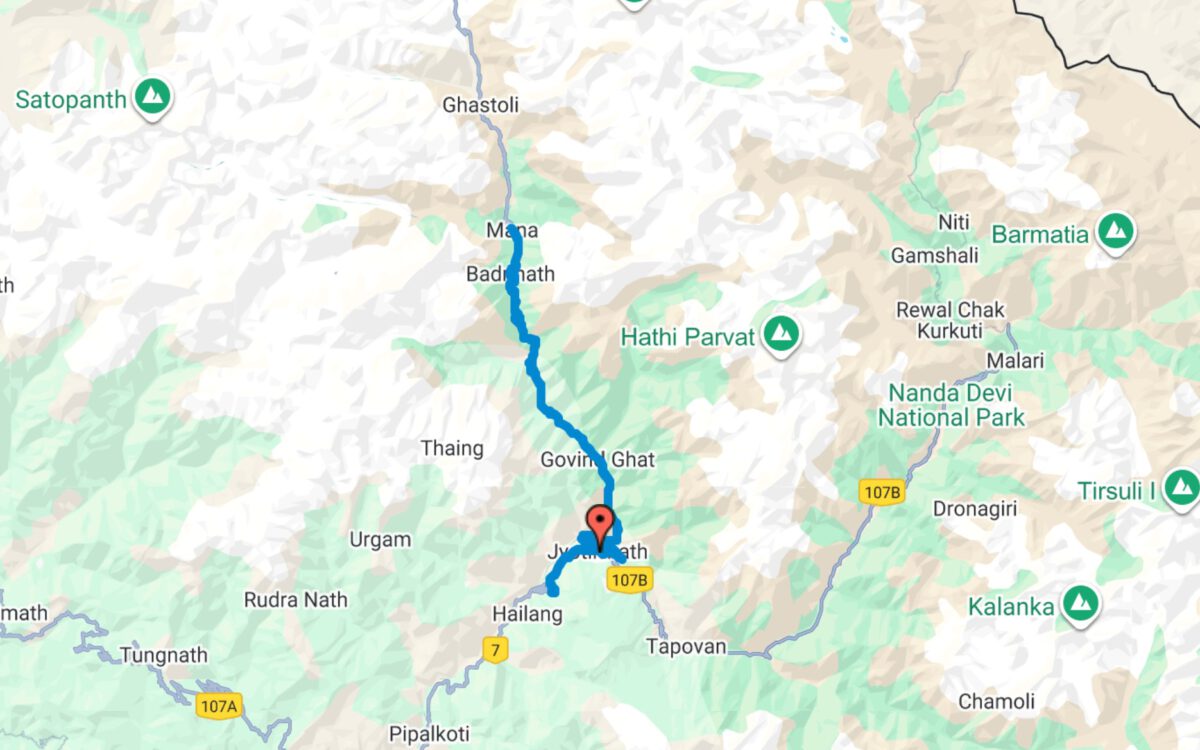Click the Nanda Devi National Park label

(952, 404)
